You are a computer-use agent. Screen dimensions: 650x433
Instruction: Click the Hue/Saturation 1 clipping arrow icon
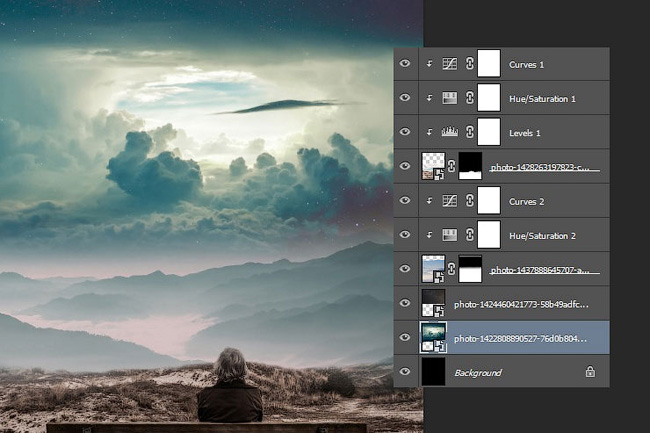(x=429, y=98)
